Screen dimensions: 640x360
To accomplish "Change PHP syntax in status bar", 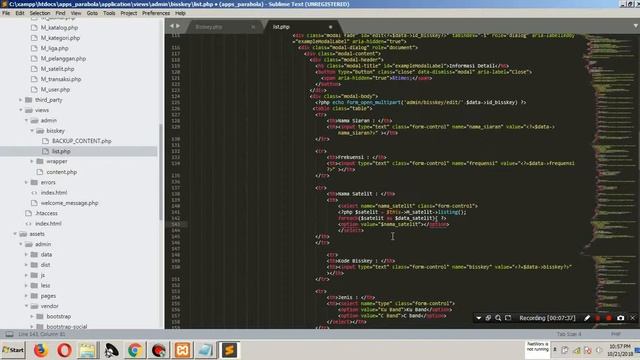I will [616, 334].
